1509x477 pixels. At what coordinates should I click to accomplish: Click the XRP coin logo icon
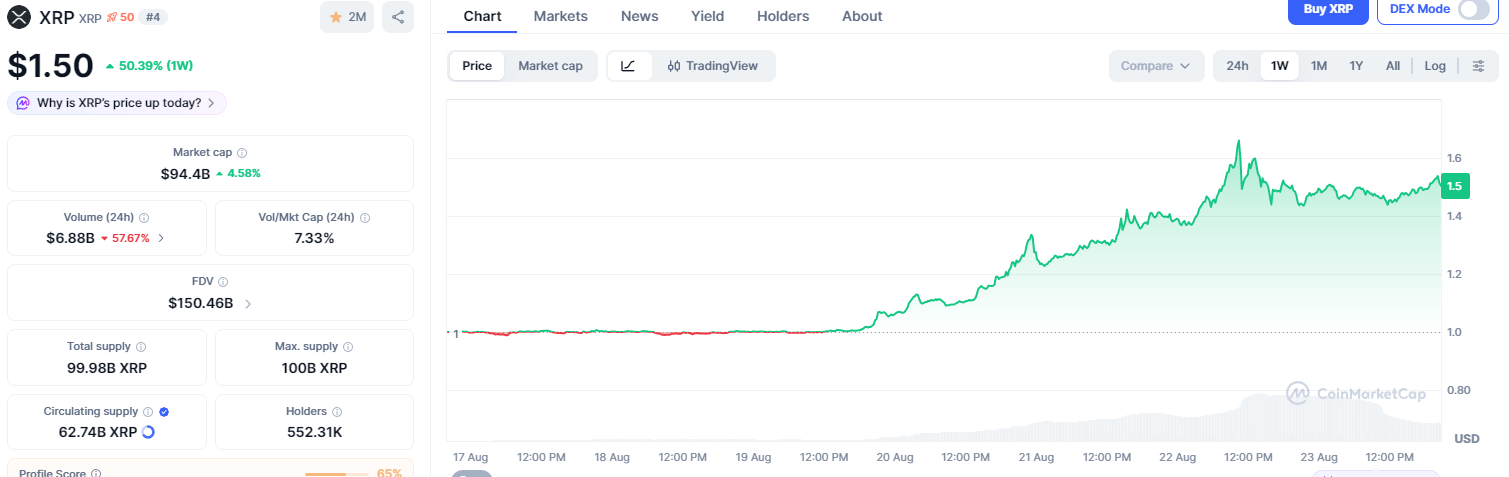(x=19, y=17)
